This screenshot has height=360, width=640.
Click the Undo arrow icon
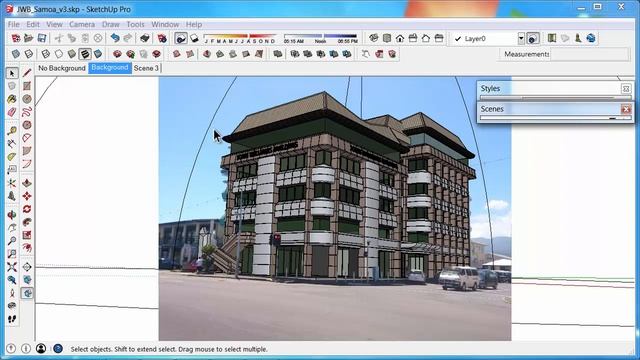tap(115, 38)
